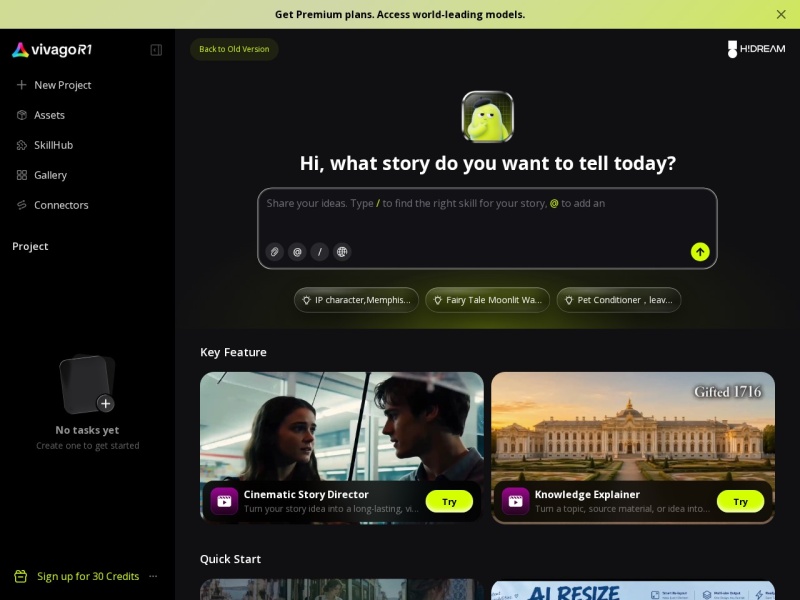Click the vivago R1 logo
The height and width of the screenshot is (600, 800).
52,49
